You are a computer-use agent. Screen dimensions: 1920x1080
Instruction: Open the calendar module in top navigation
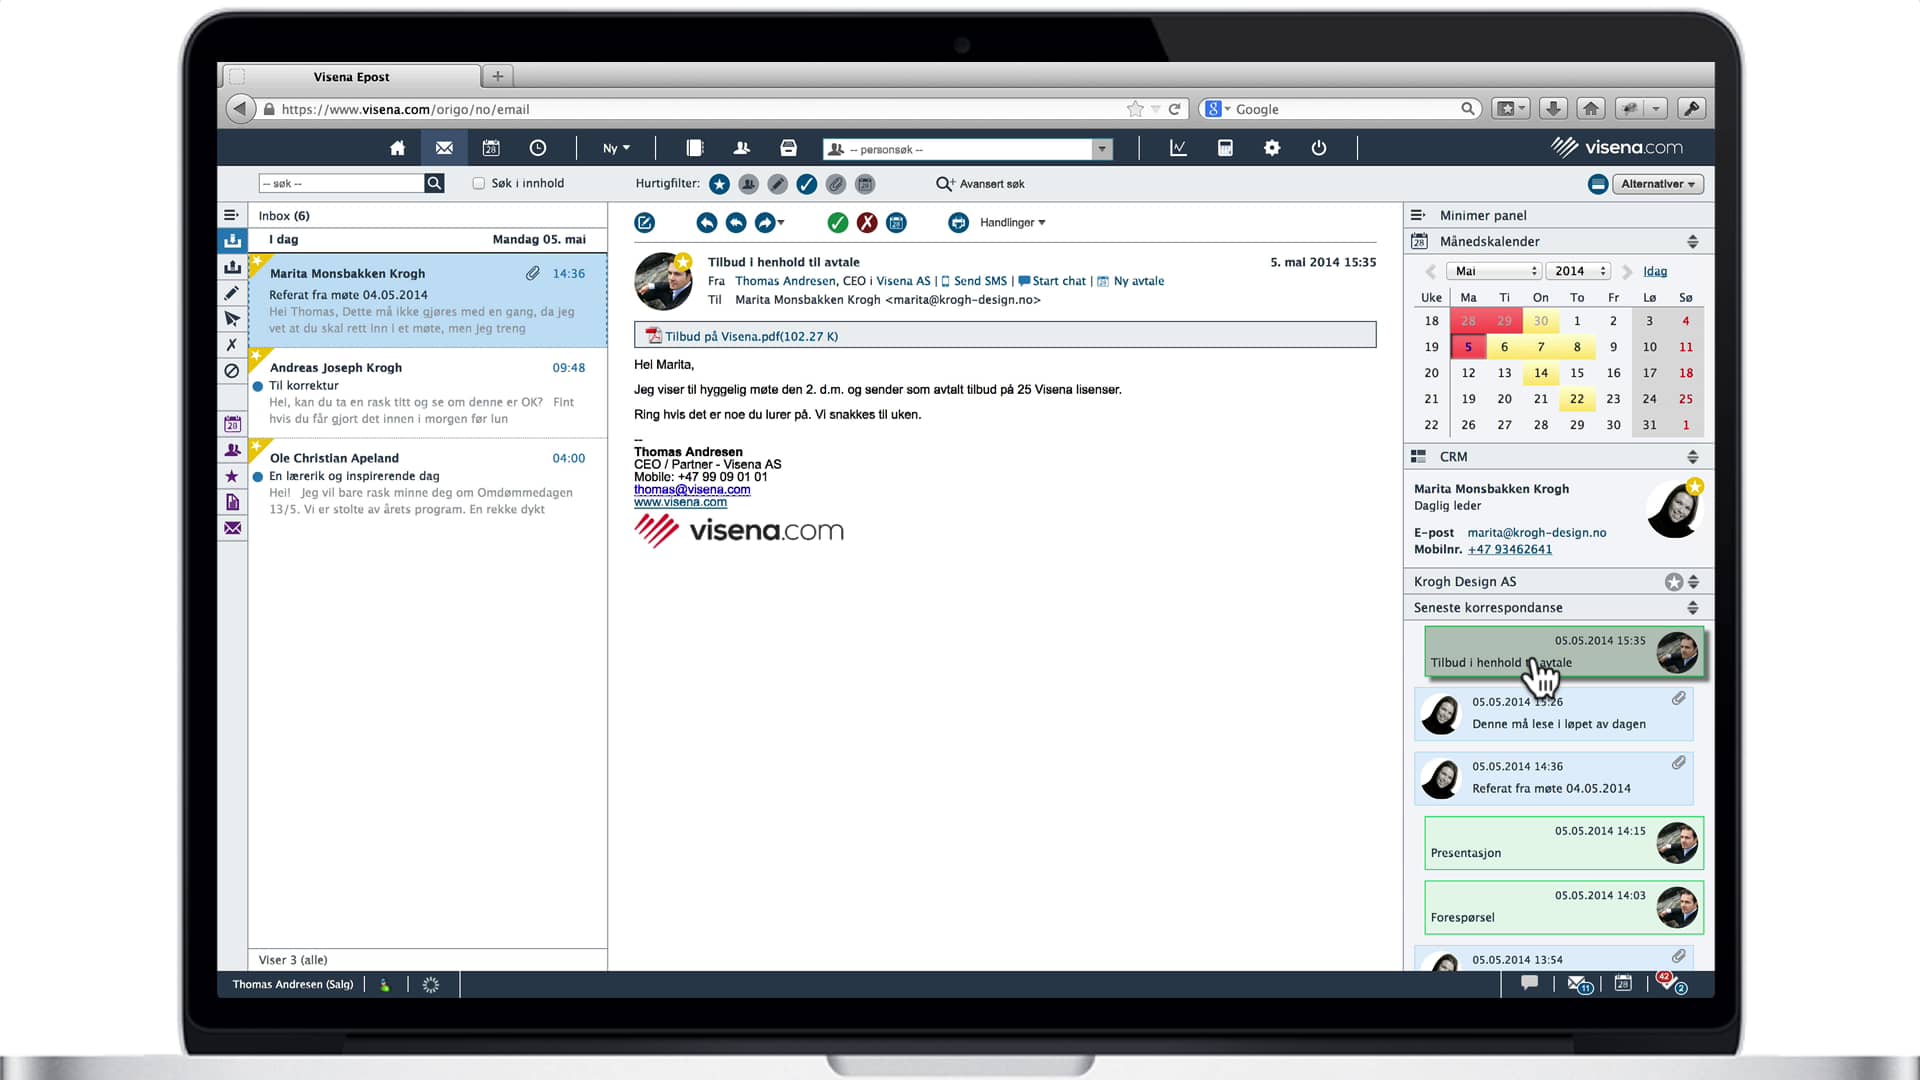click(491, 148)
